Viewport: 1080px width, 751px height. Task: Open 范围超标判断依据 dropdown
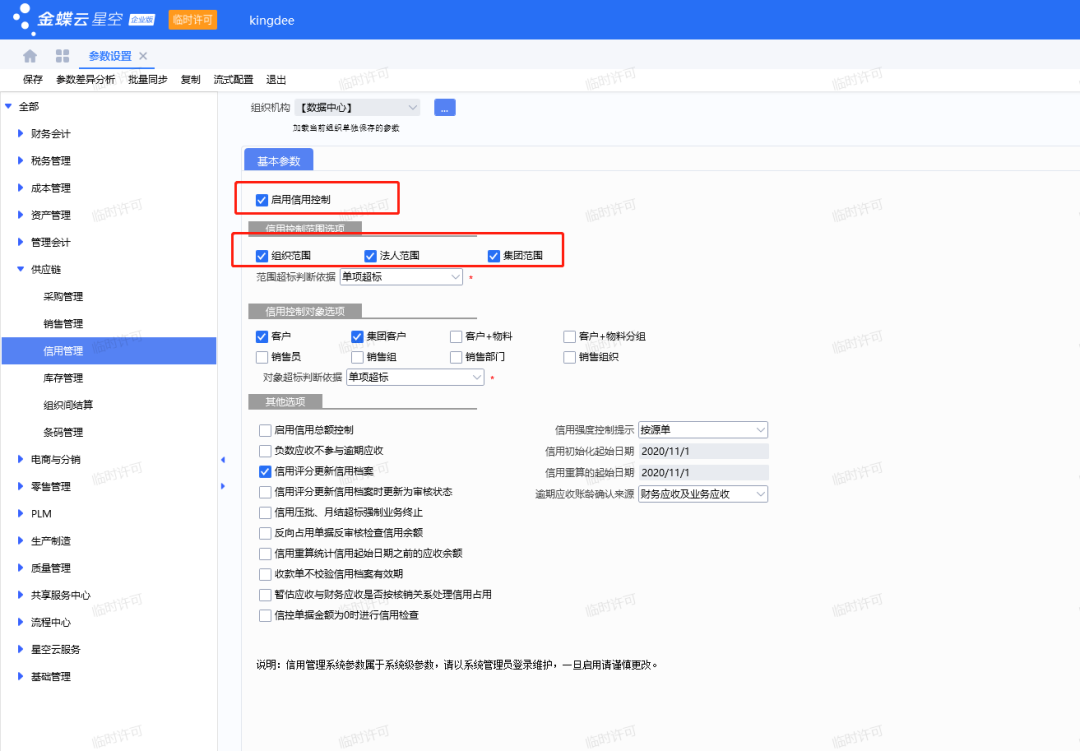(x=401, y=277)
